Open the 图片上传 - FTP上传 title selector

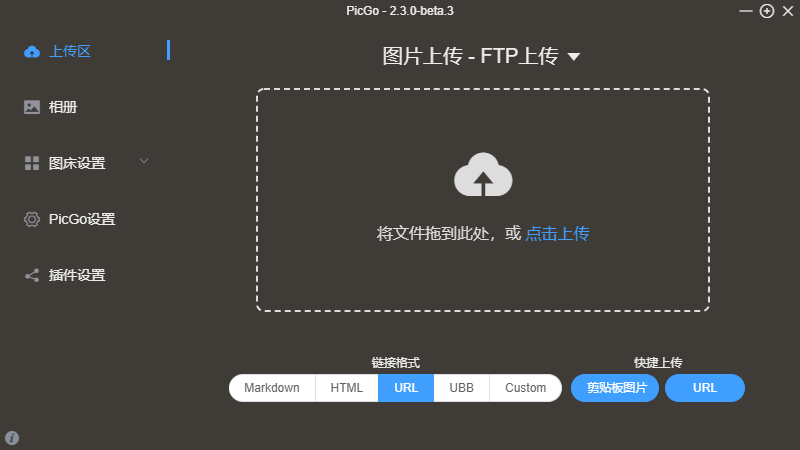(x=481, y=56)
